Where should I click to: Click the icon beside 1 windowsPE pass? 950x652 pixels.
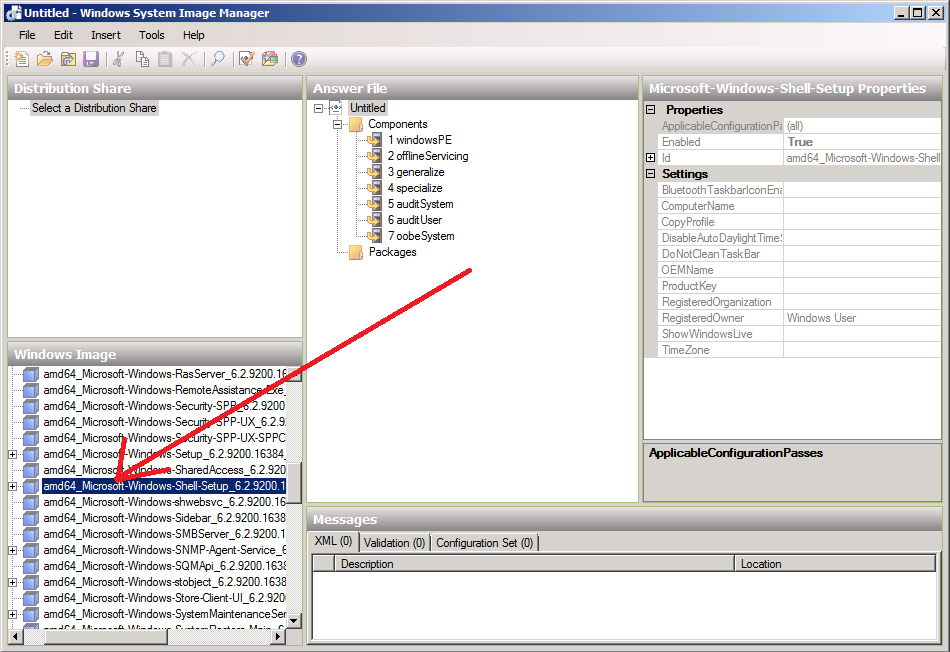coord(374,140)
